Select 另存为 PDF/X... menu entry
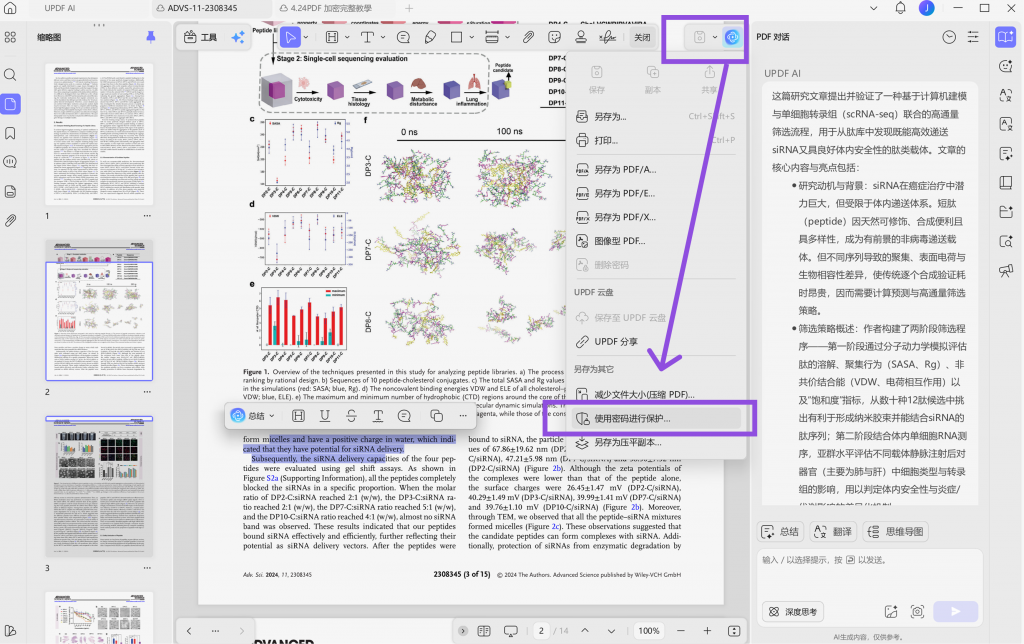 [x=655, y=217]
